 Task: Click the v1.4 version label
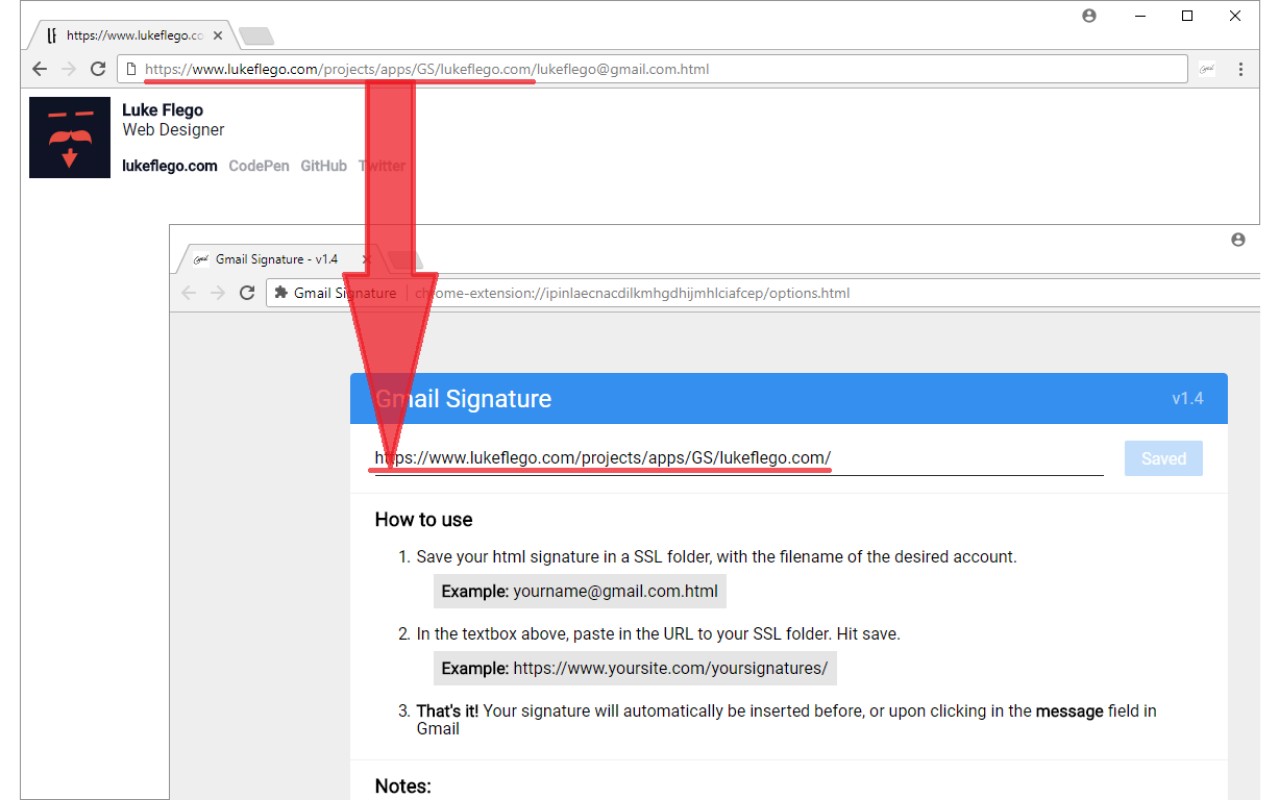[x=1188, y=398]
